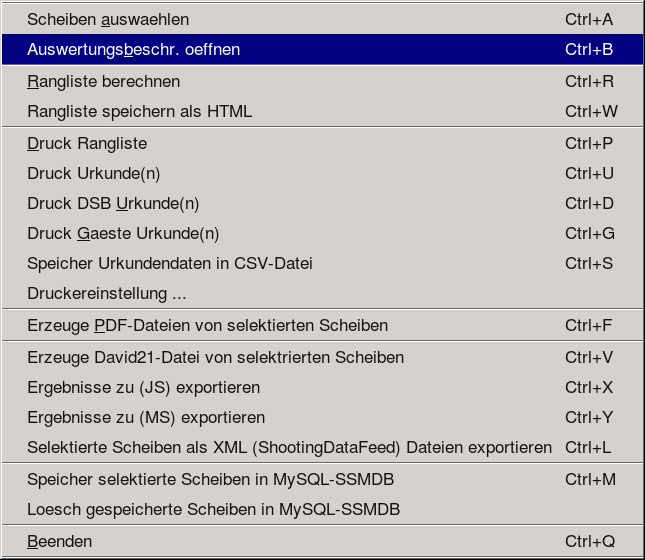Click 'Beenden' to quit application

pos(60,541)
